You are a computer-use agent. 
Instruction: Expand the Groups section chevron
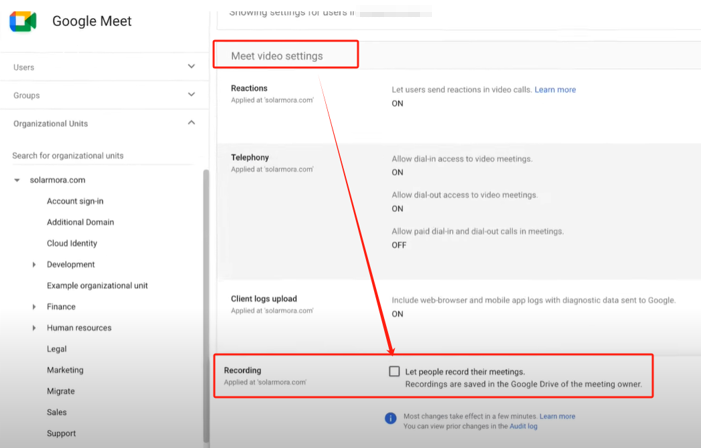(191, 94)
